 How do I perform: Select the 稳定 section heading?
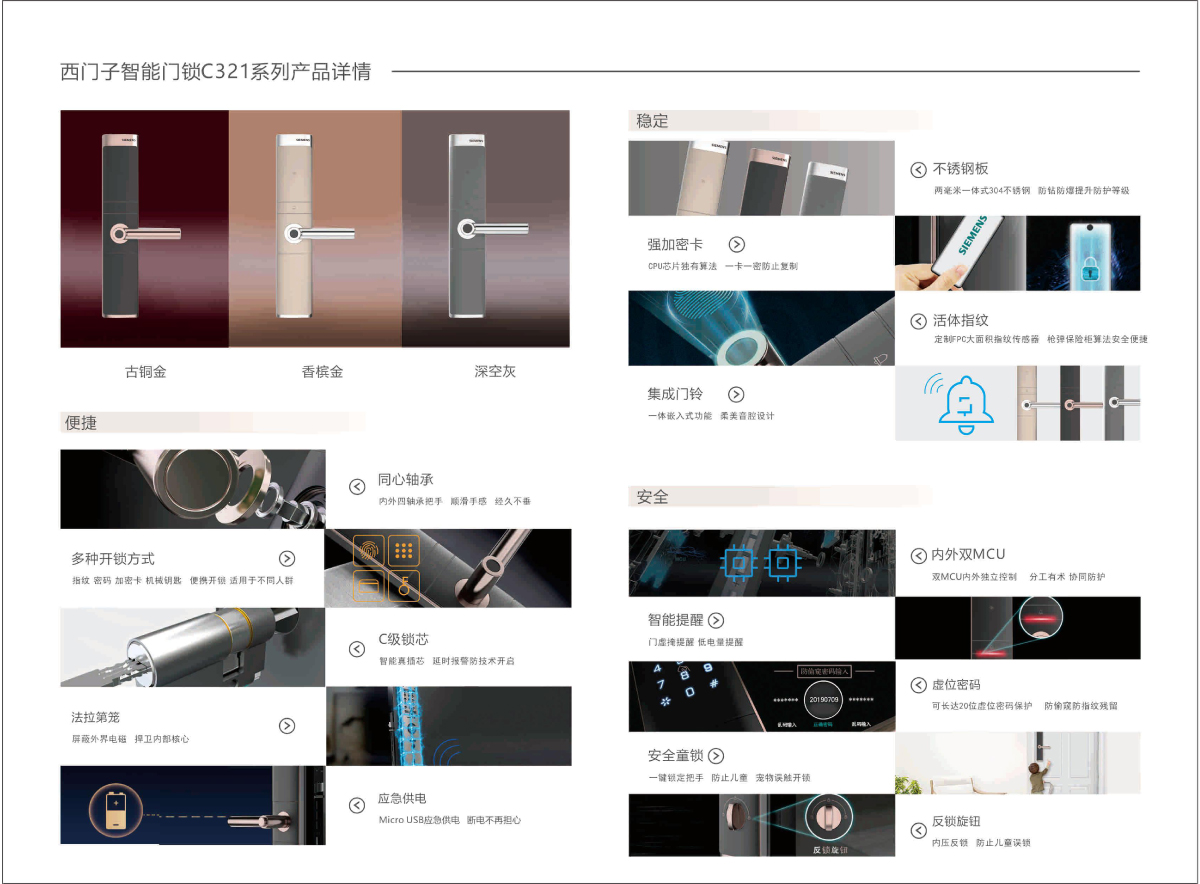click(x=653, y=121)
